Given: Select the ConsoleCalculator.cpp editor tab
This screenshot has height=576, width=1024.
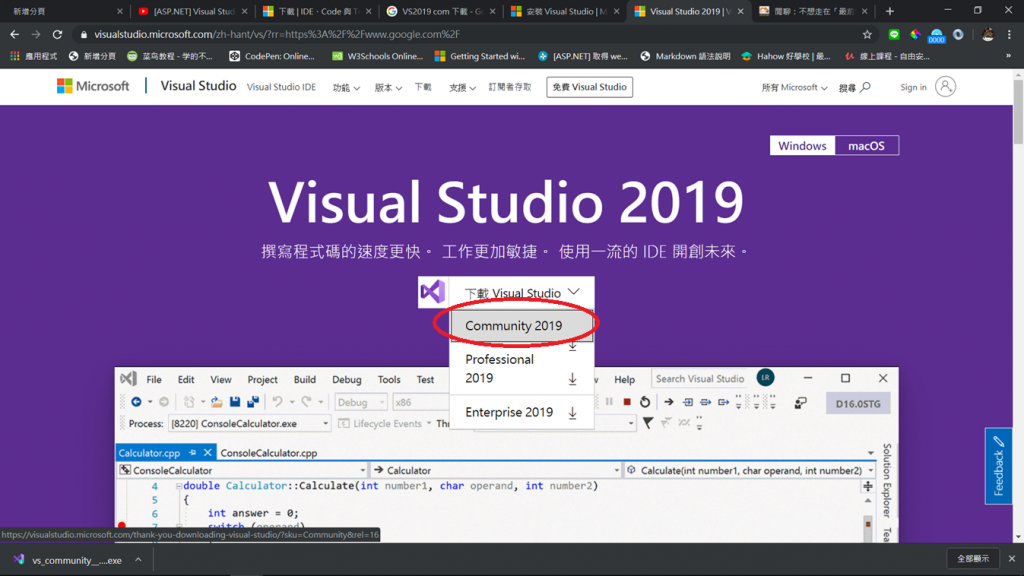Looking at the screenshot, I should coord(268,453).
